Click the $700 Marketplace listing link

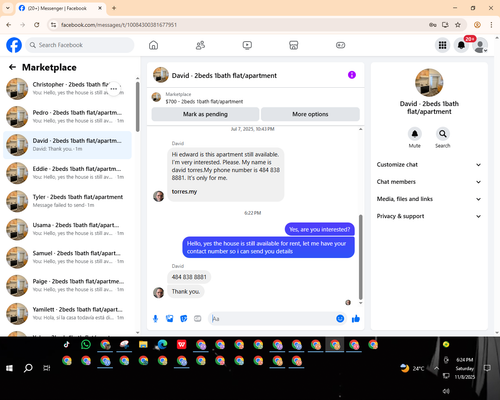[204, 101]
